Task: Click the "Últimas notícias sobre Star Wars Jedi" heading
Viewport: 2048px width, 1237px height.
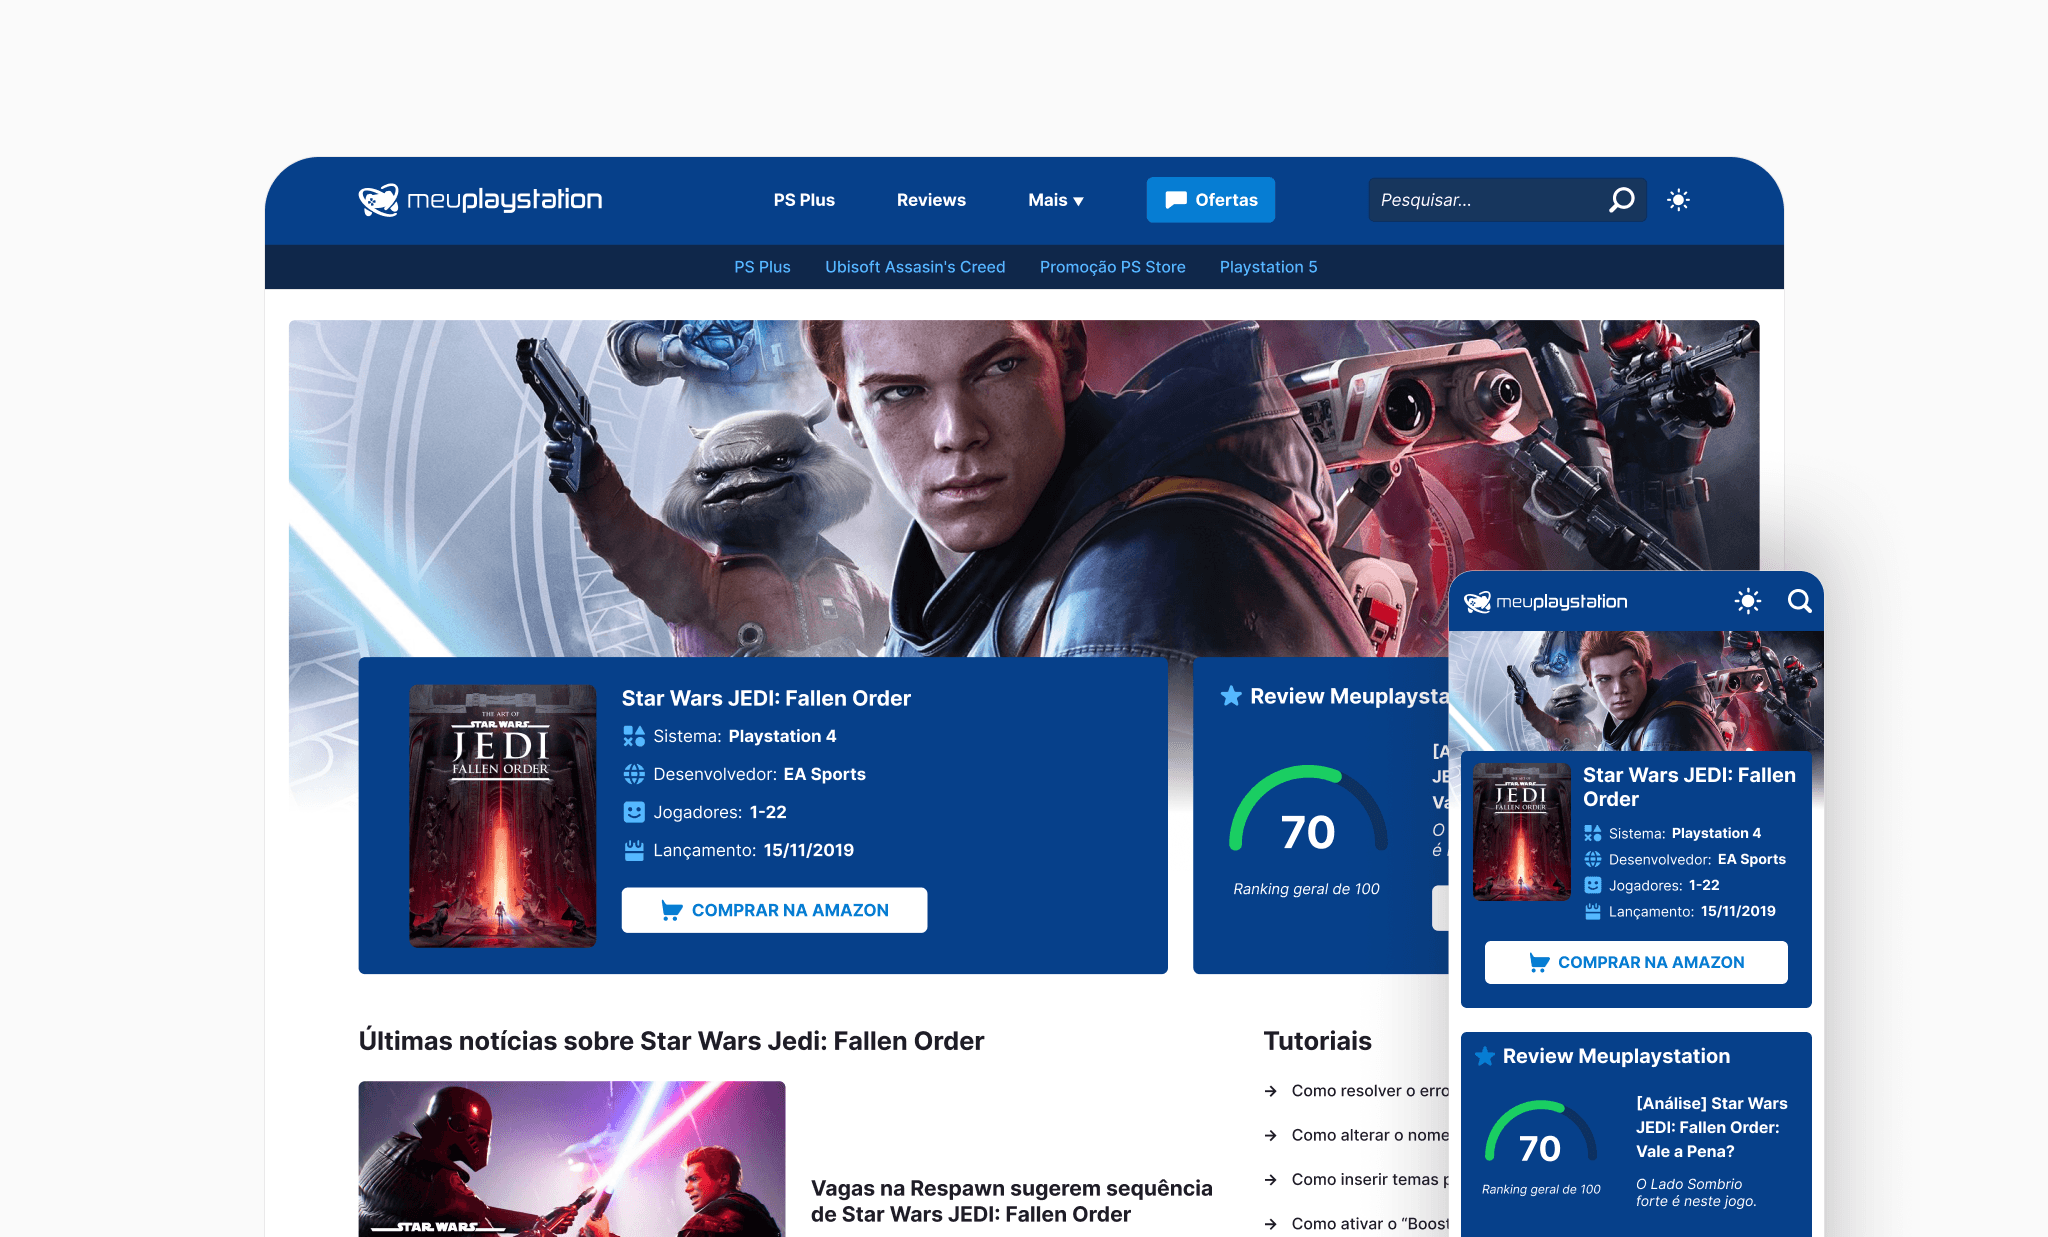Action: point(671,1041)
